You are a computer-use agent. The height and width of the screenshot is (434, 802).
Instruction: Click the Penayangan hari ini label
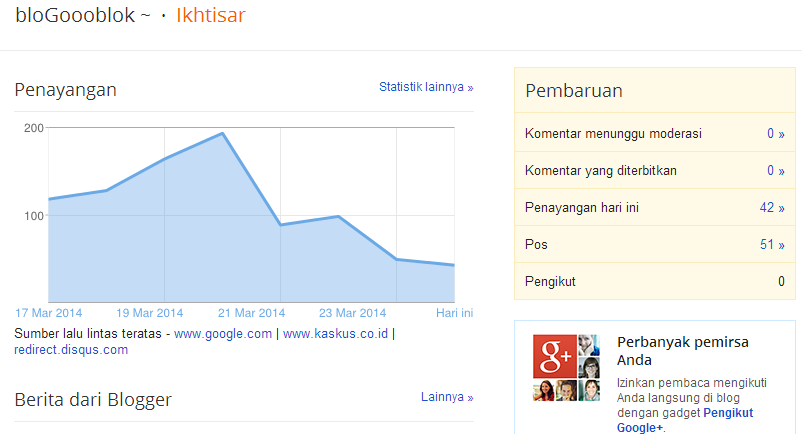click(582, 208)
